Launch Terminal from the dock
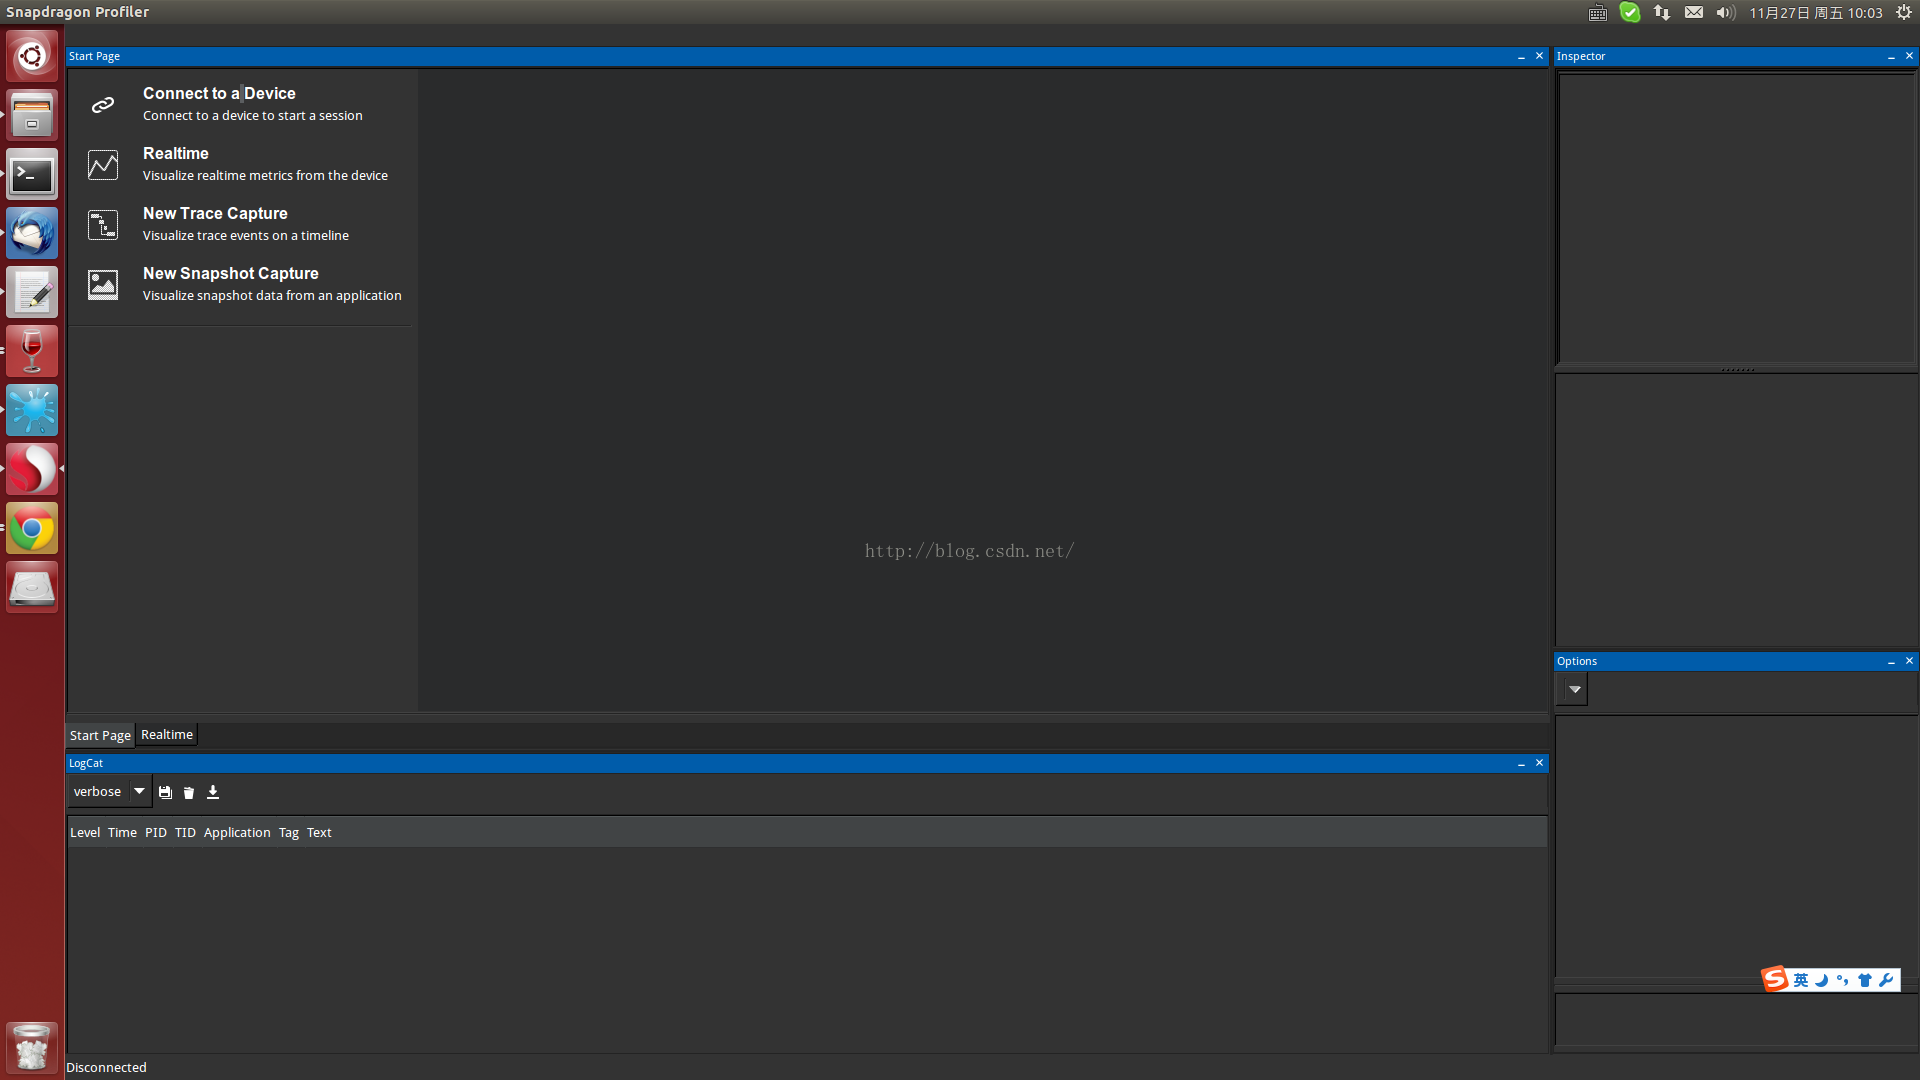1920x1080 pixels. [x=32, y=174]
